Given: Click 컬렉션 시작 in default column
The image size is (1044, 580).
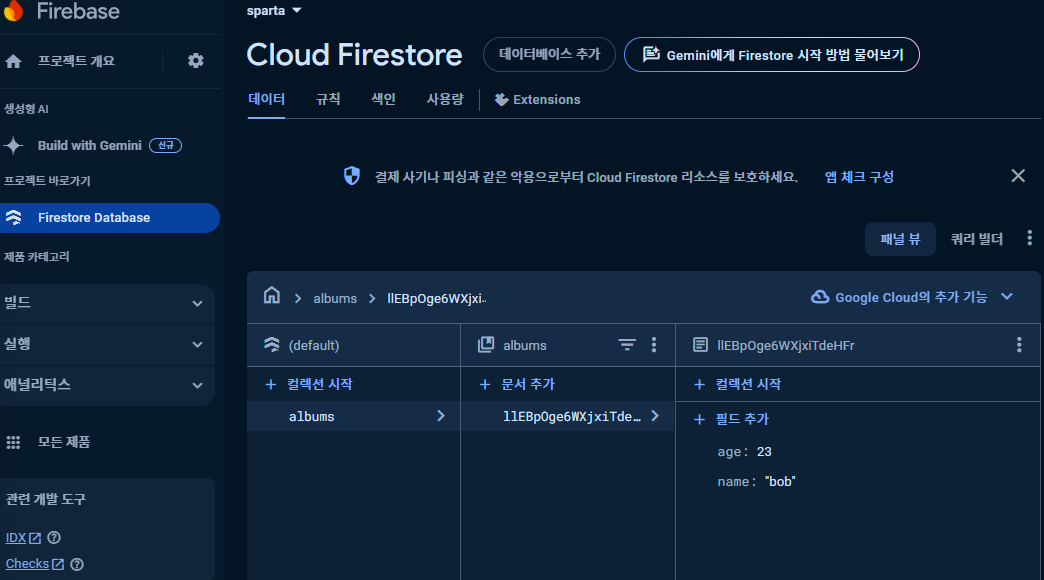Looking at the screenshot, I should point(309,384).
